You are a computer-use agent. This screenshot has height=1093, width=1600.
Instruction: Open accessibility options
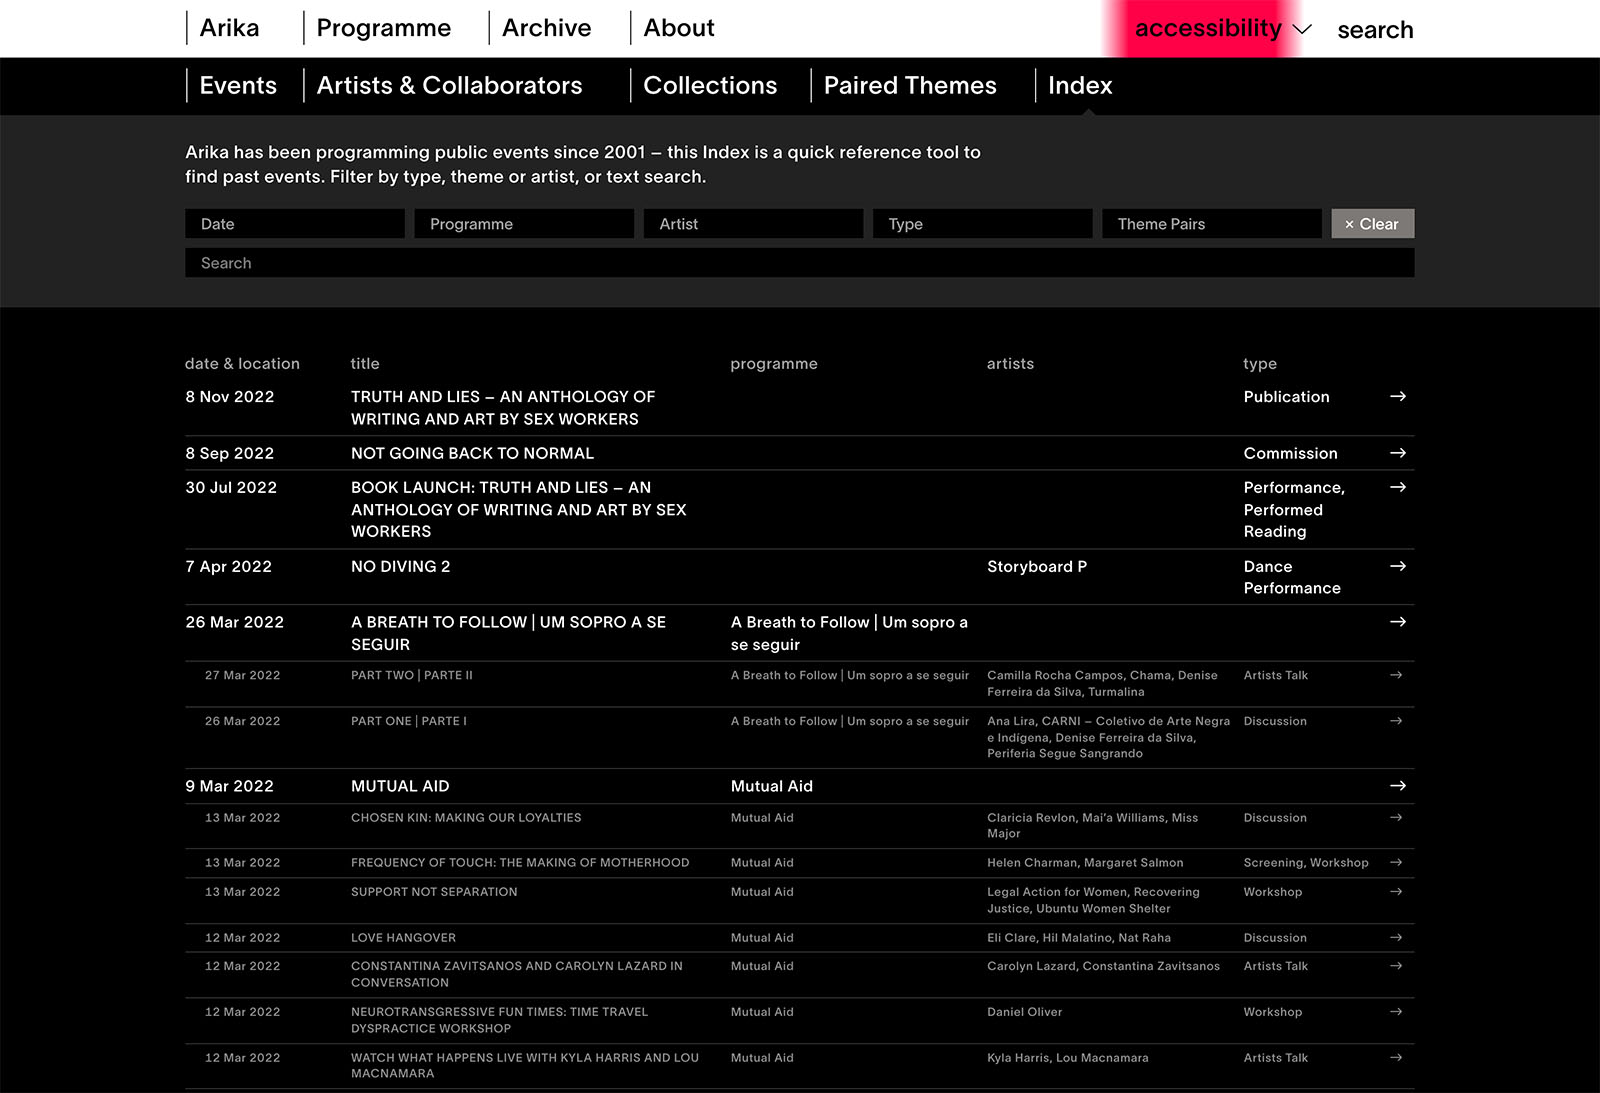[1208, 29]
